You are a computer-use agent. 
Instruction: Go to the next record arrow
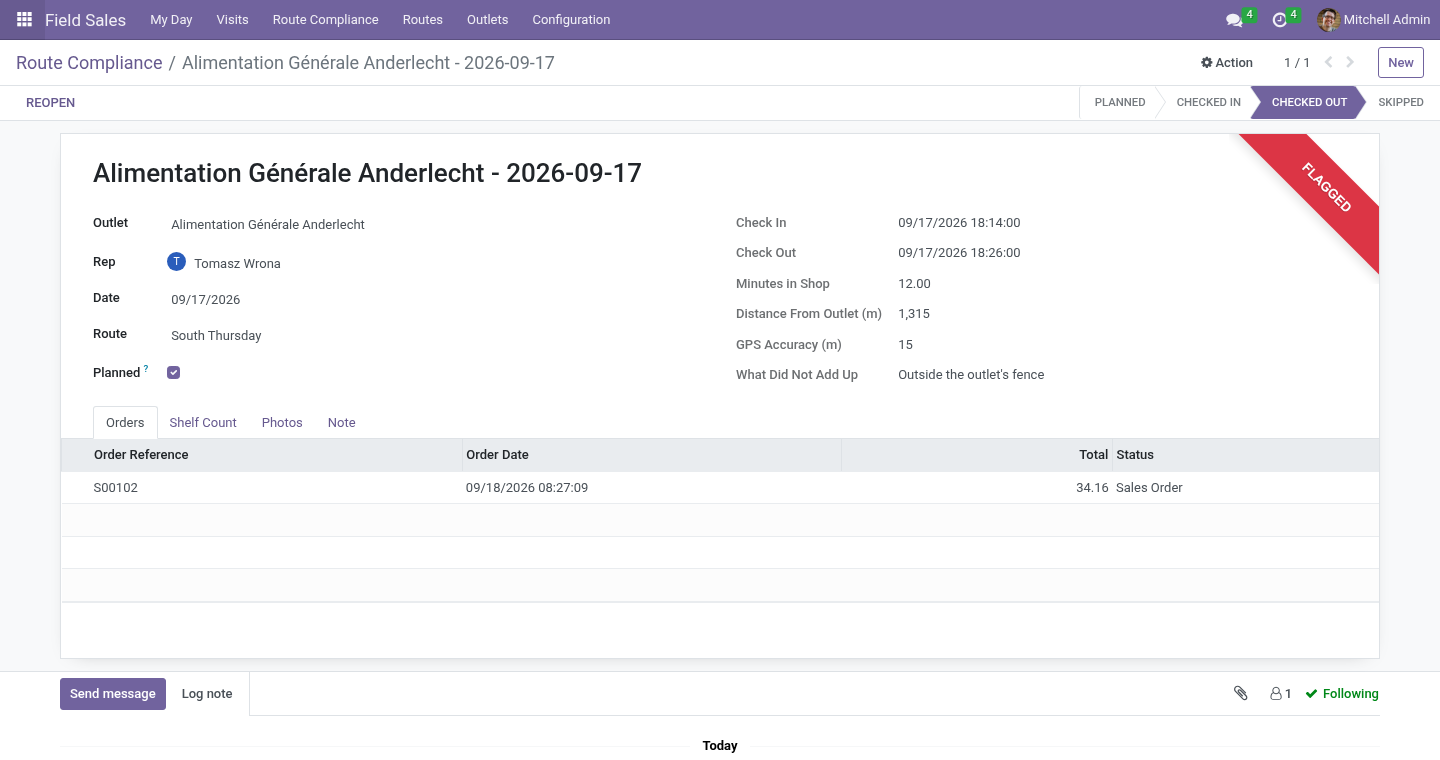pos(1350,62)
